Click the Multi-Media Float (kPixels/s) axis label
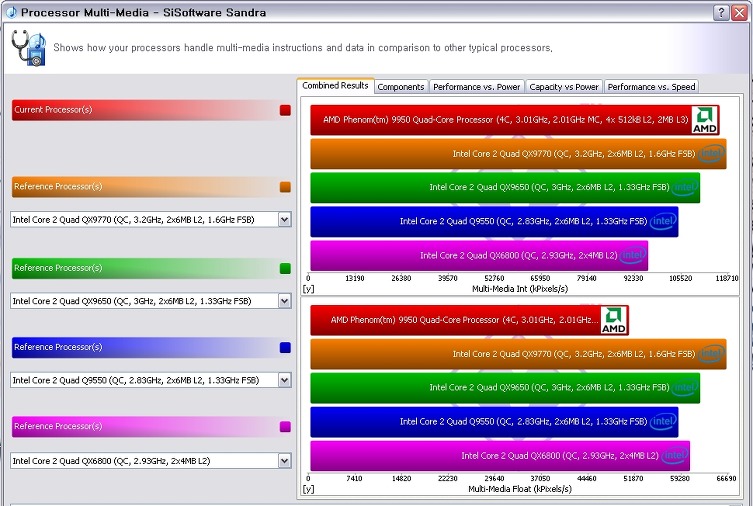 [520, 489]
